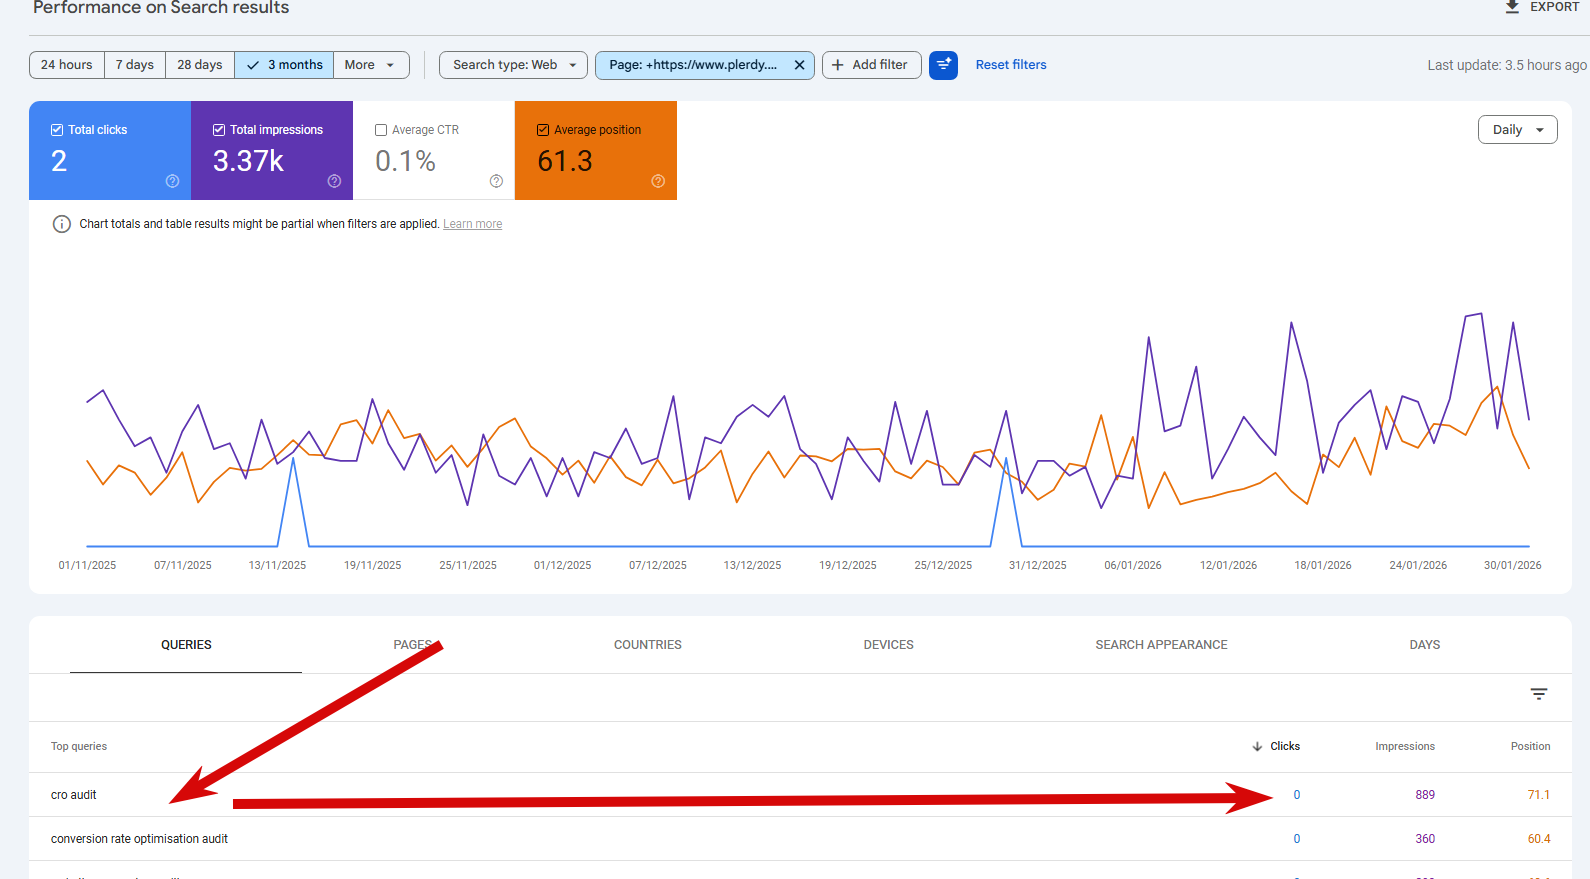Click the 13/11/2025 chart axis date

point(277,565)
